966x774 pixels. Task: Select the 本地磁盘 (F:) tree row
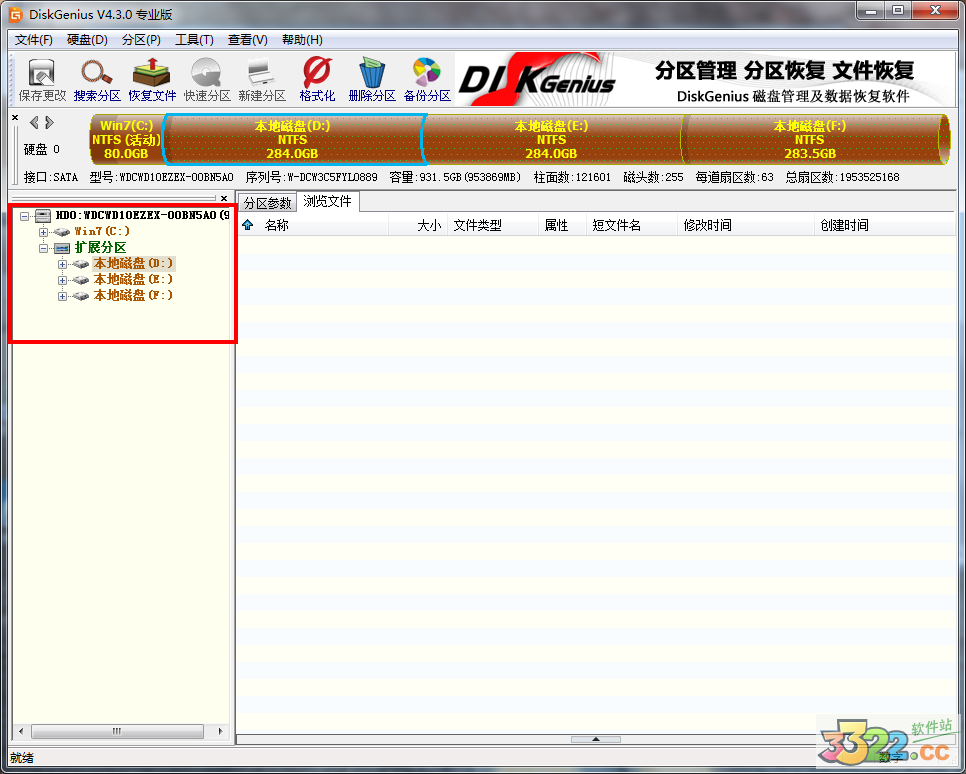tap(133, 296)
